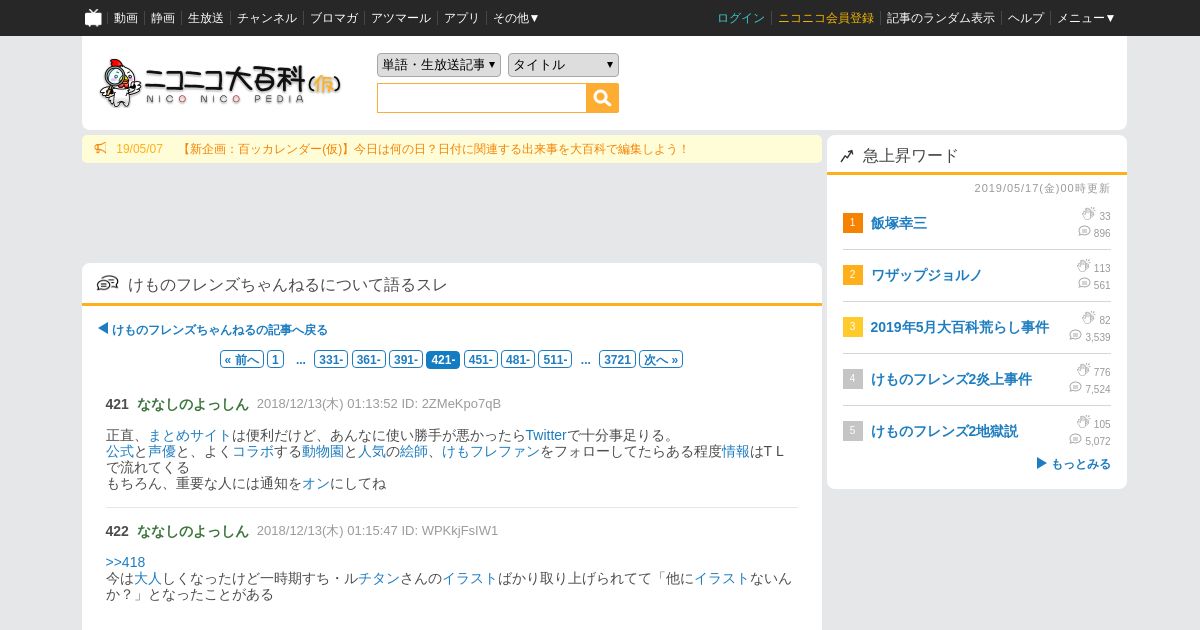Click the comment icon showing 3,539

coord(1075,335)
